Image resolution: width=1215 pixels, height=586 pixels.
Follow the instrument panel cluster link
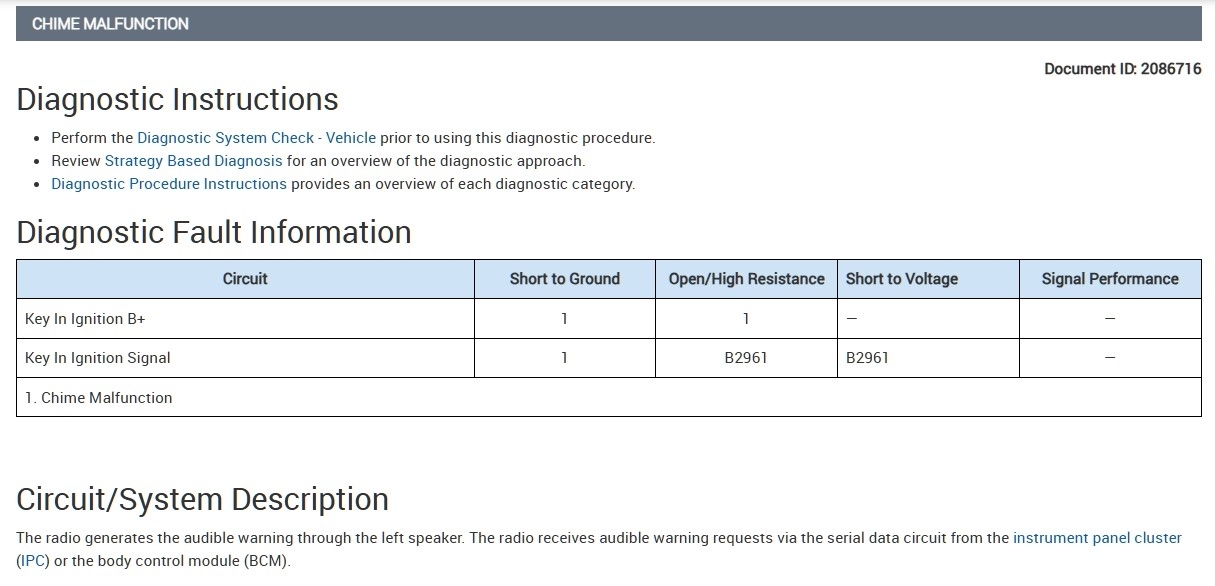1097,538
